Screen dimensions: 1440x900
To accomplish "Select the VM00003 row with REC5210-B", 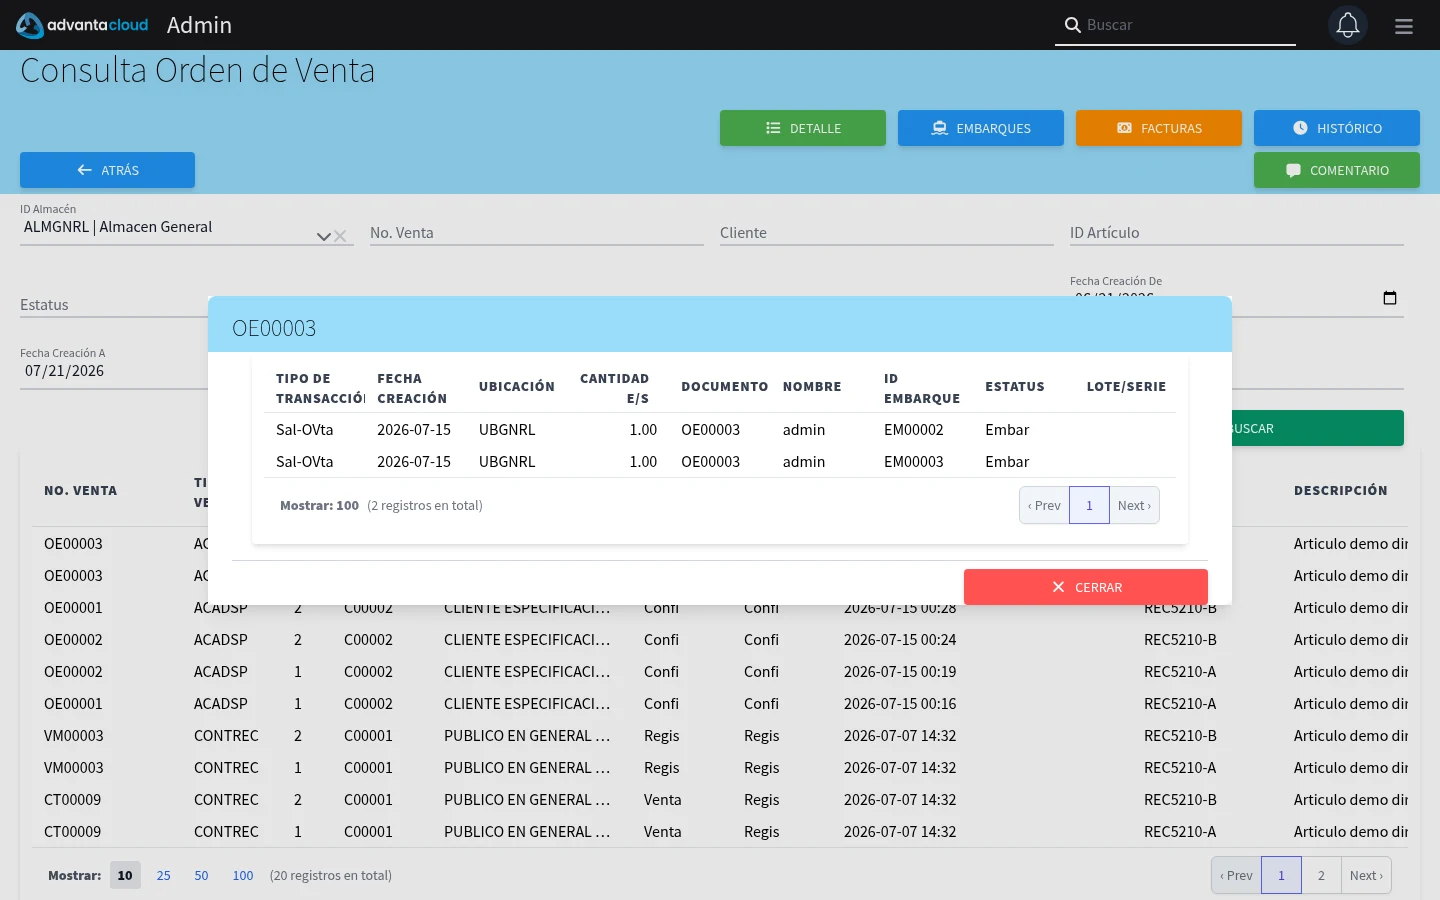I will click(720, 735).
